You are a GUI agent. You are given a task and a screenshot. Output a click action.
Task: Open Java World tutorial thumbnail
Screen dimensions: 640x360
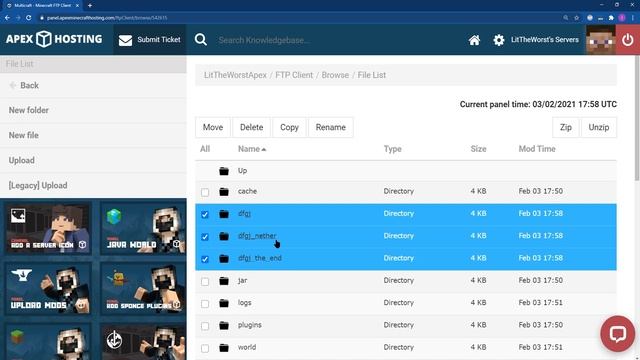142,229
